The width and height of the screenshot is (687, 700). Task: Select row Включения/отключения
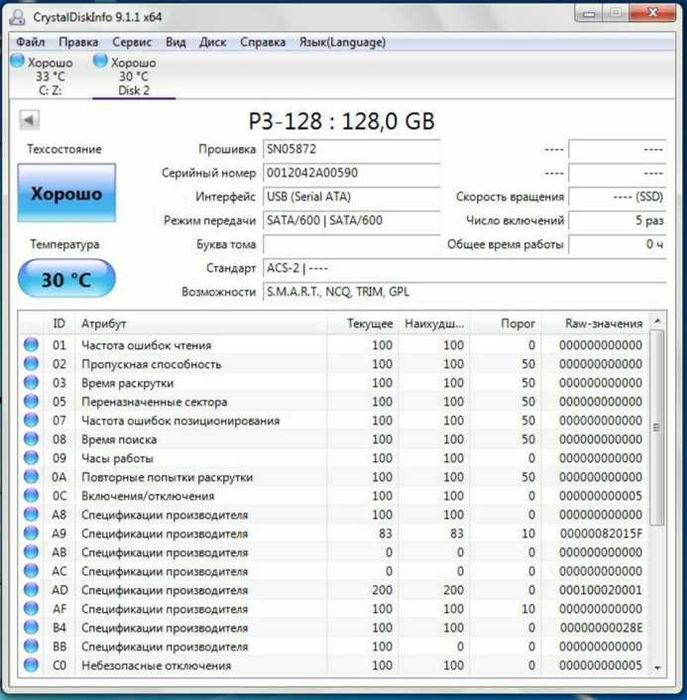coord(334,496)
